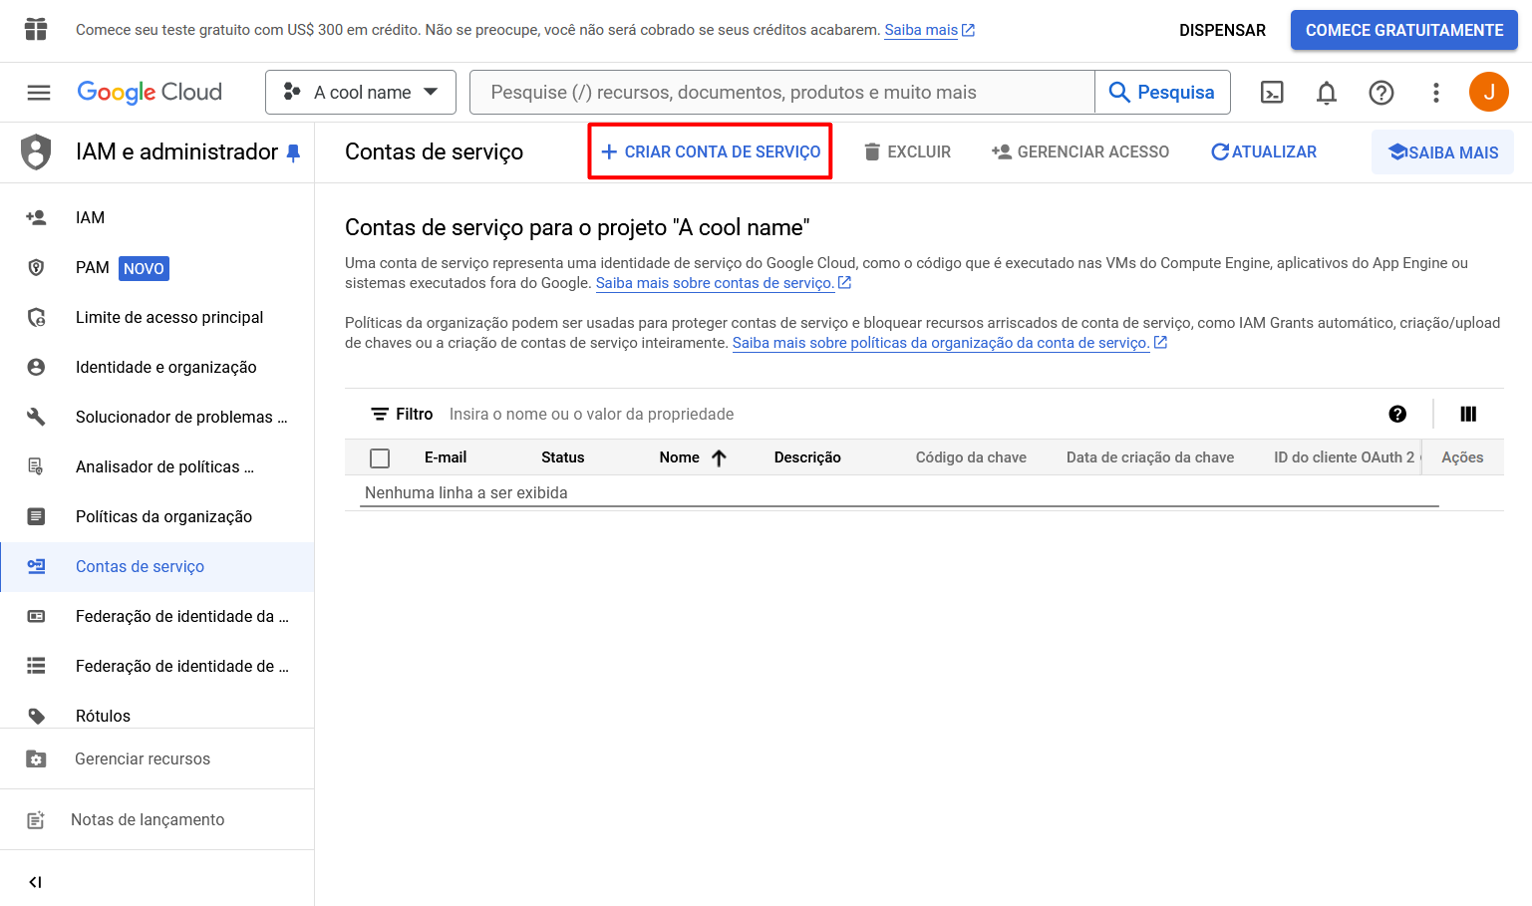1532x906 pixels.
Task: Select Contas de serviço in sidebar
Action: [157, 567]
